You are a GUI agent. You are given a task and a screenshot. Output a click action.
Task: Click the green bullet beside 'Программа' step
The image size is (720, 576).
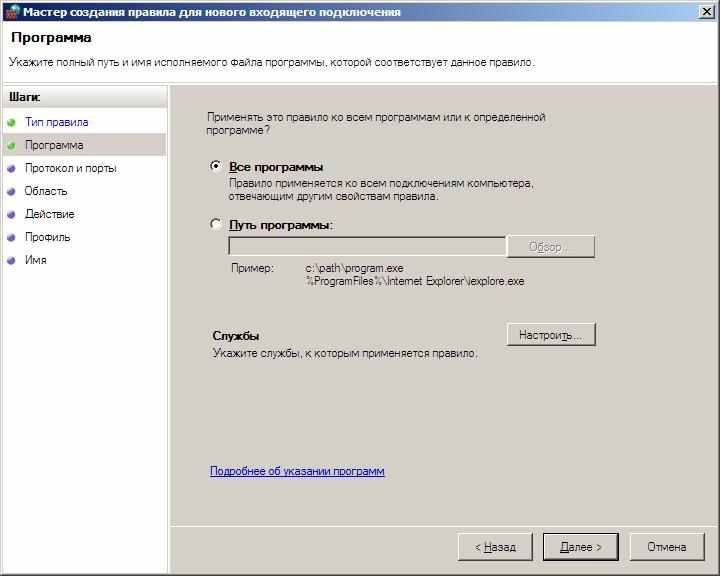[11, 146]
